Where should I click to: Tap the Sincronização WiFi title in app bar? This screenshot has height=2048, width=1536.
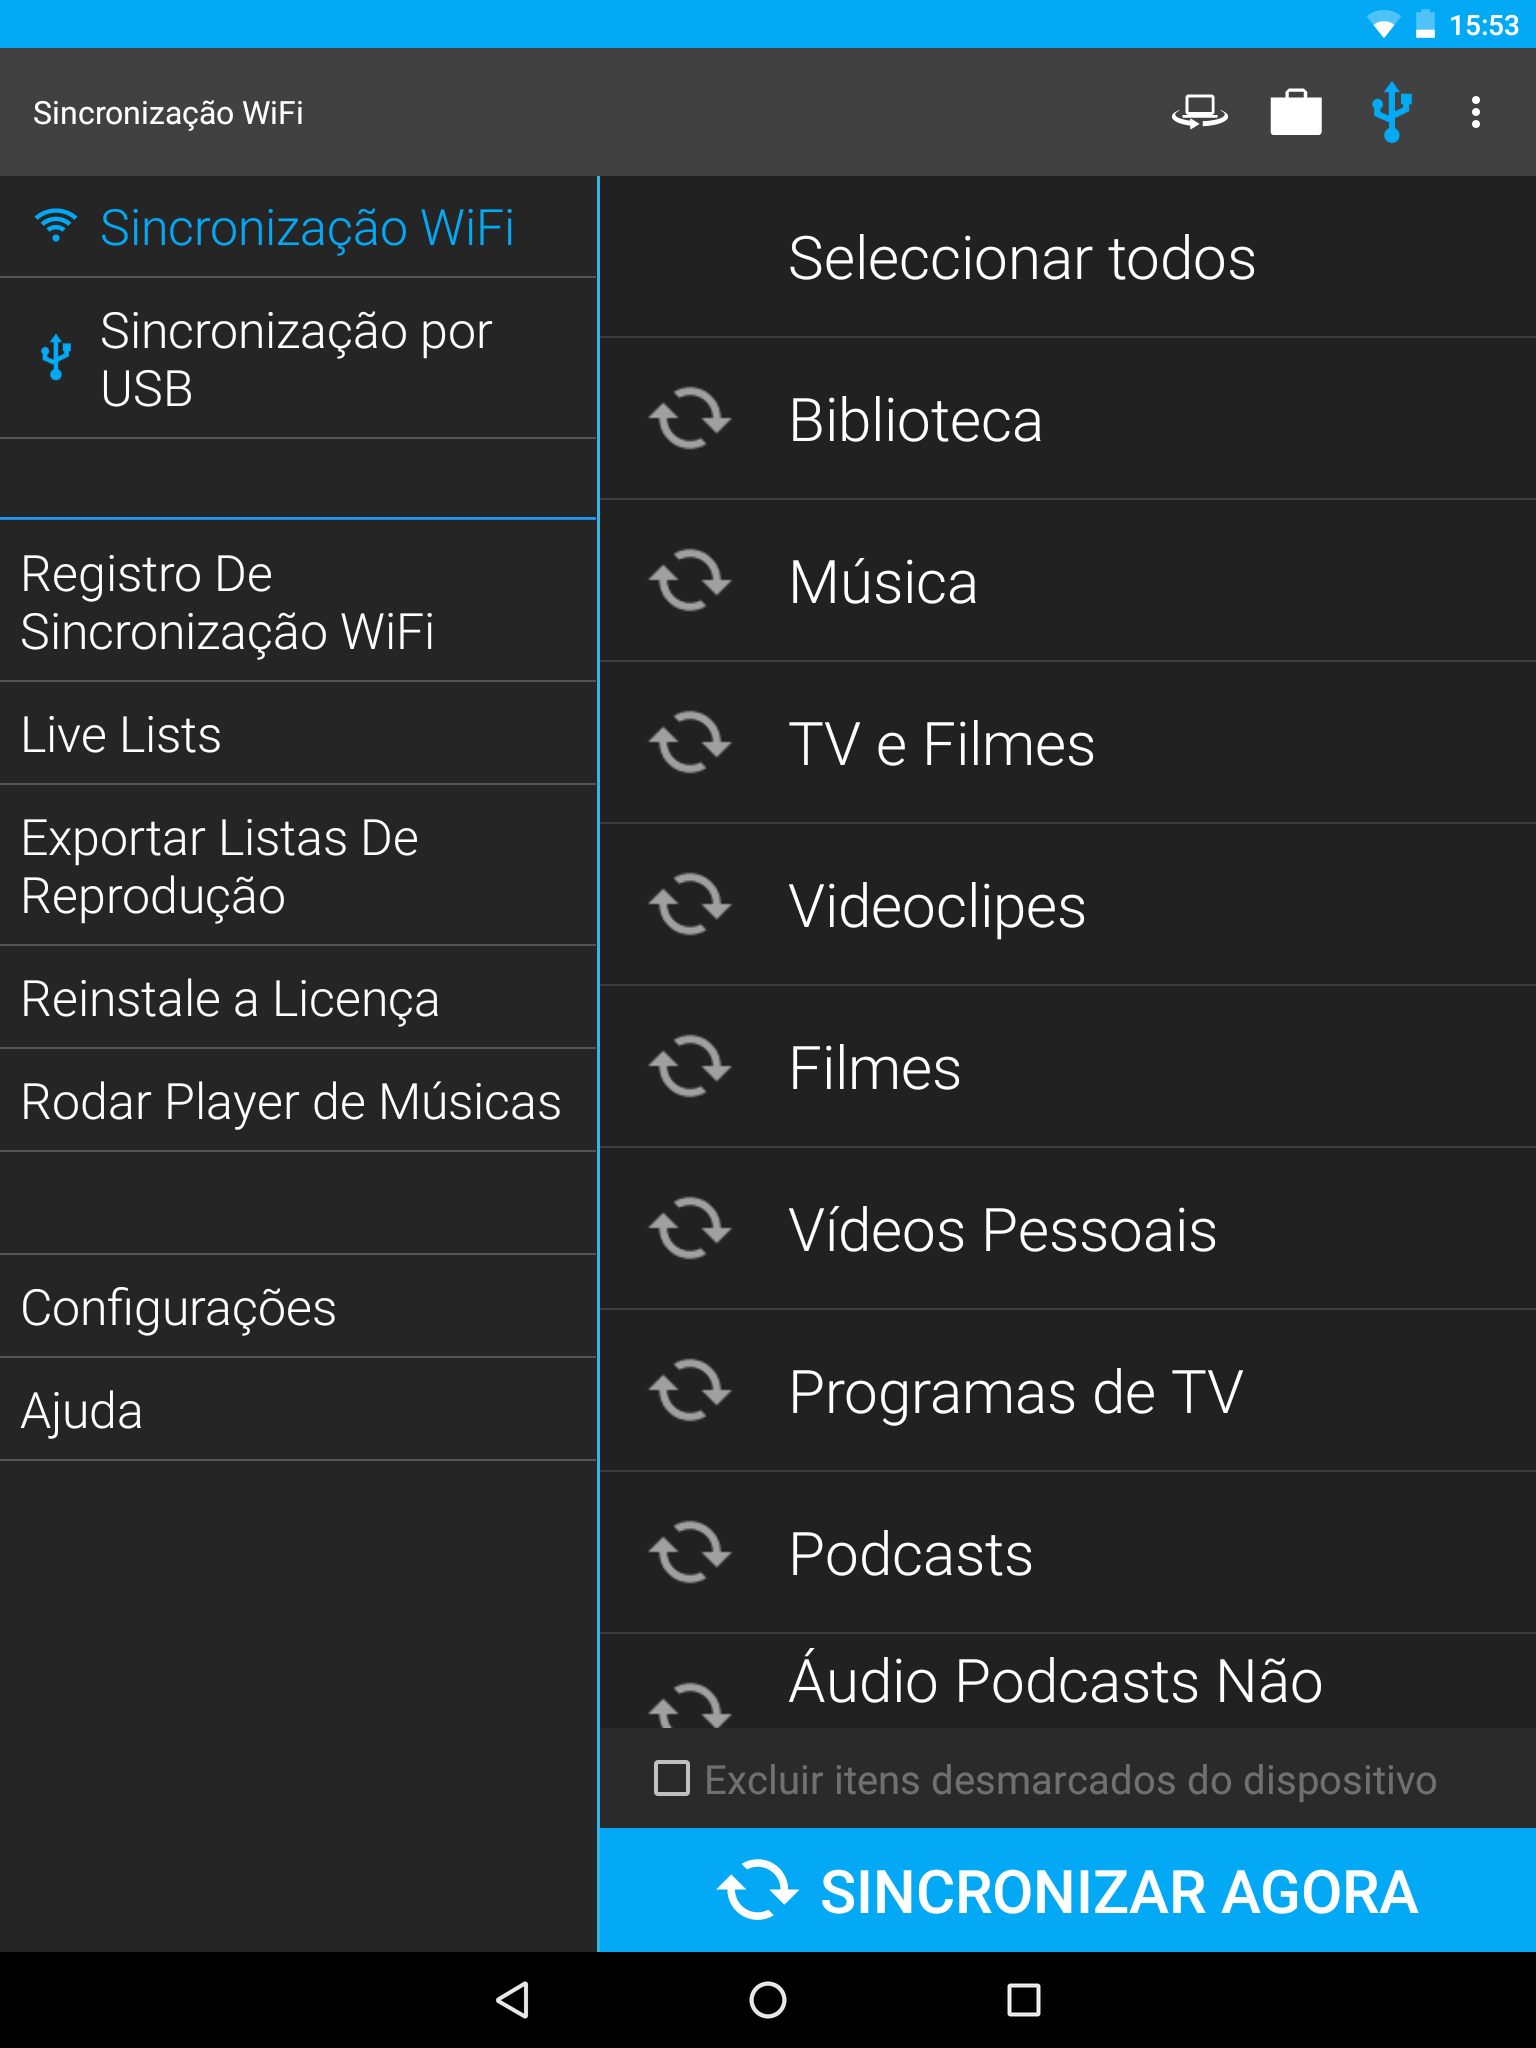[168, 113]
